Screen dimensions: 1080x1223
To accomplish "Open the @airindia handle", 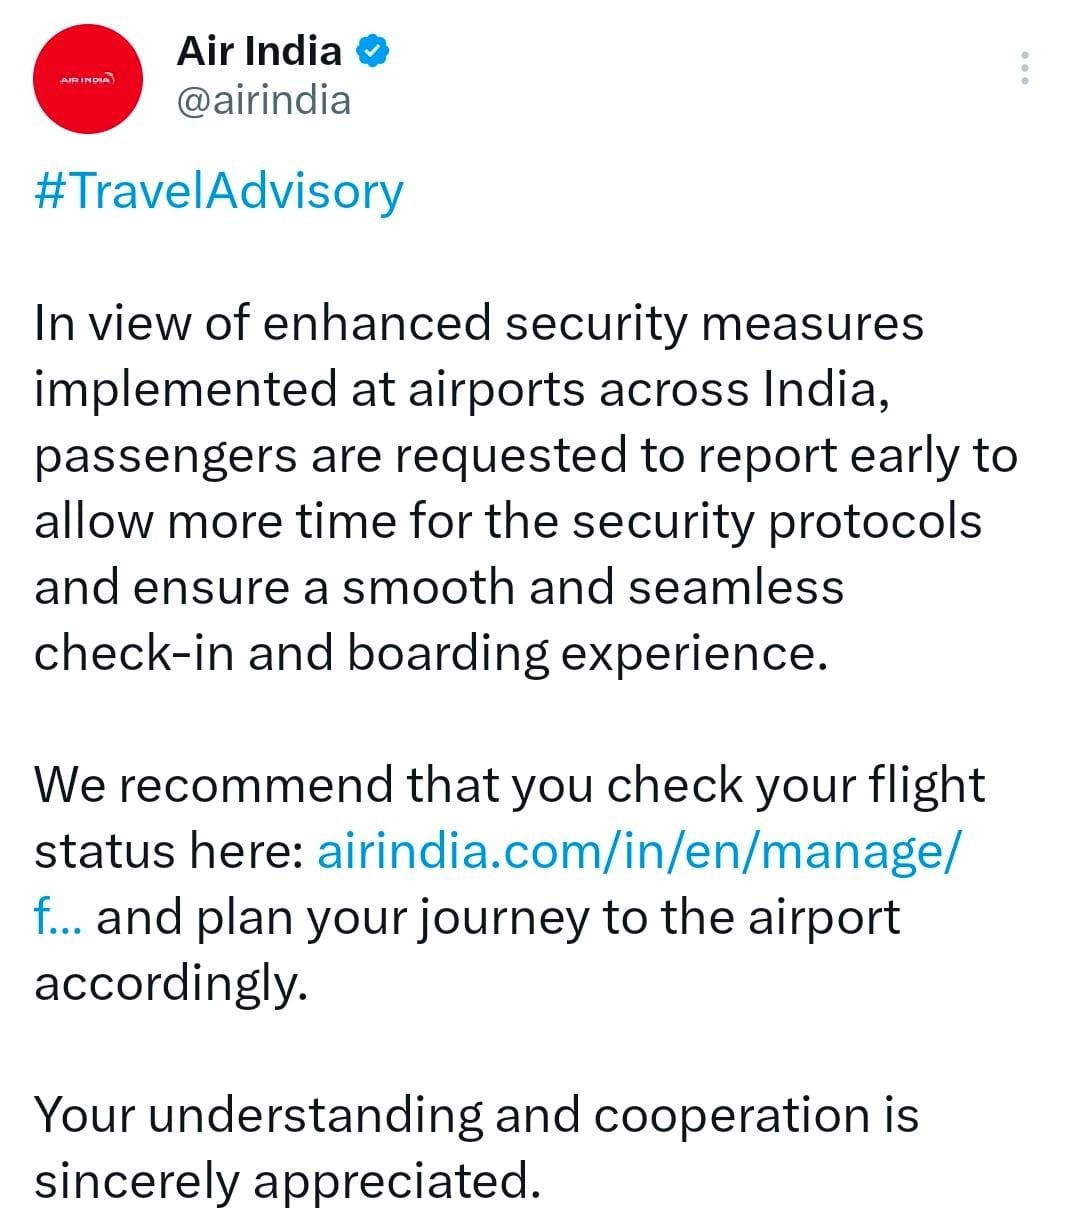I will (x=264, y=100).
